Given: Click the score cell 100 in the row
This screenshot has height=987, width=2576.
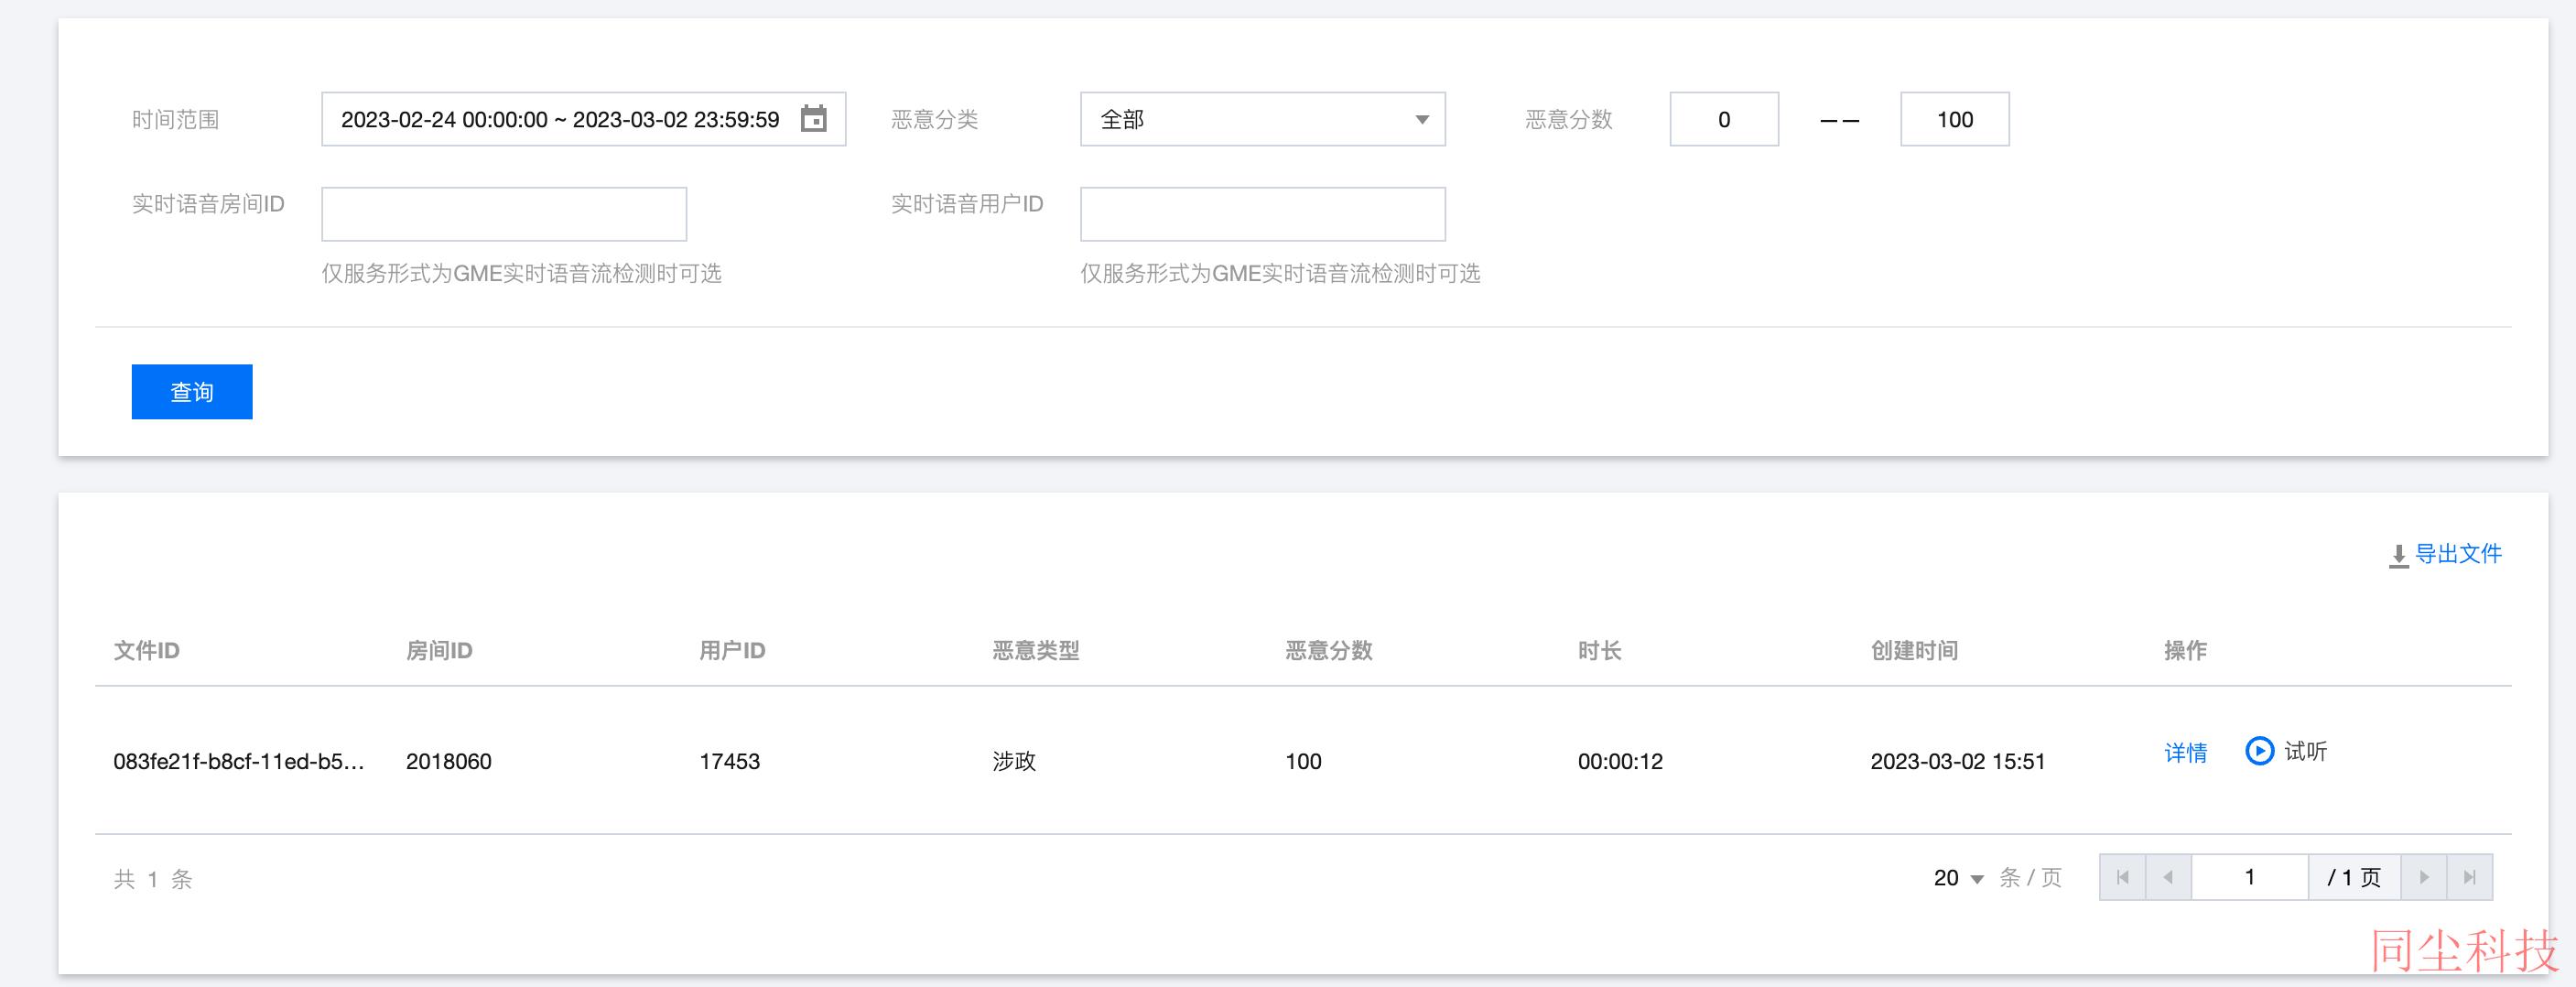Looking at the screenshot, I should [1303, 761].
